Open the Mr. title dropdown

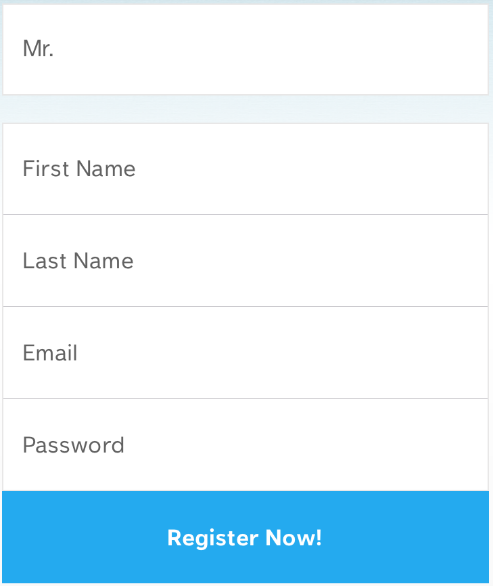(246, 49)
